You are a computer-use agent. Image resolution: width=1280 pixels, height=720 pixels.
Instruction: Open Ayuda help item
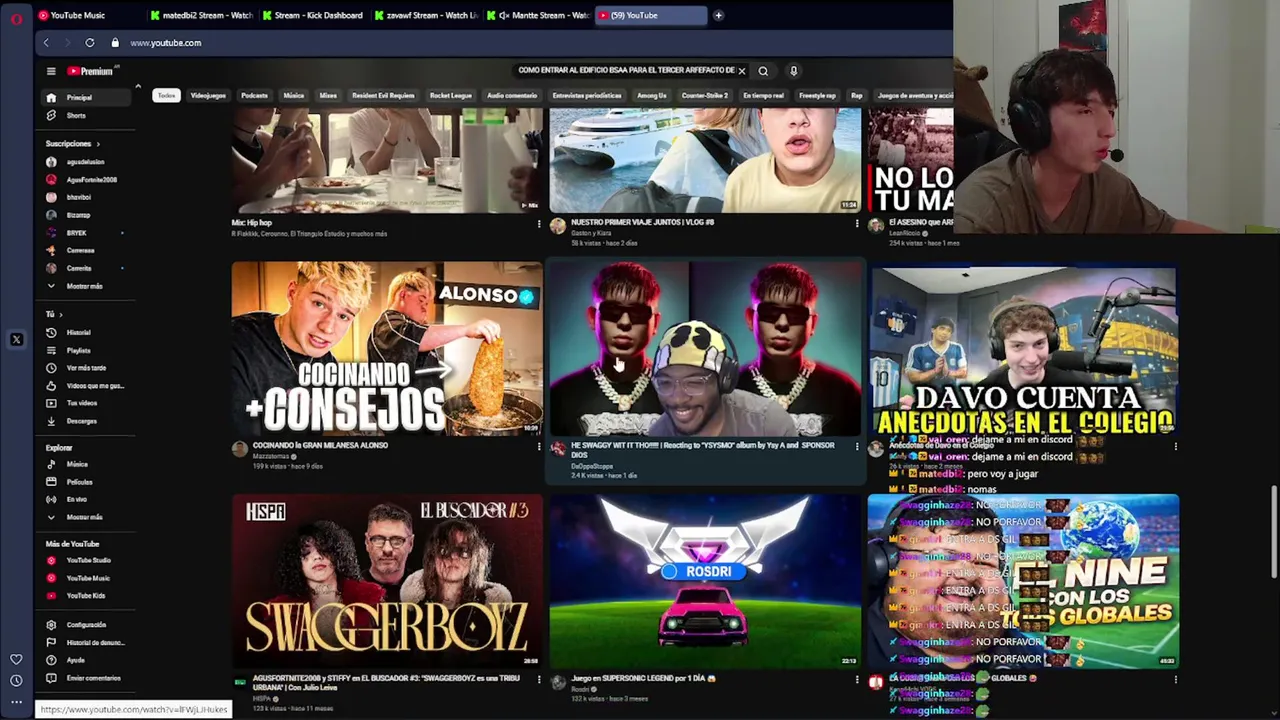point(88,661)
